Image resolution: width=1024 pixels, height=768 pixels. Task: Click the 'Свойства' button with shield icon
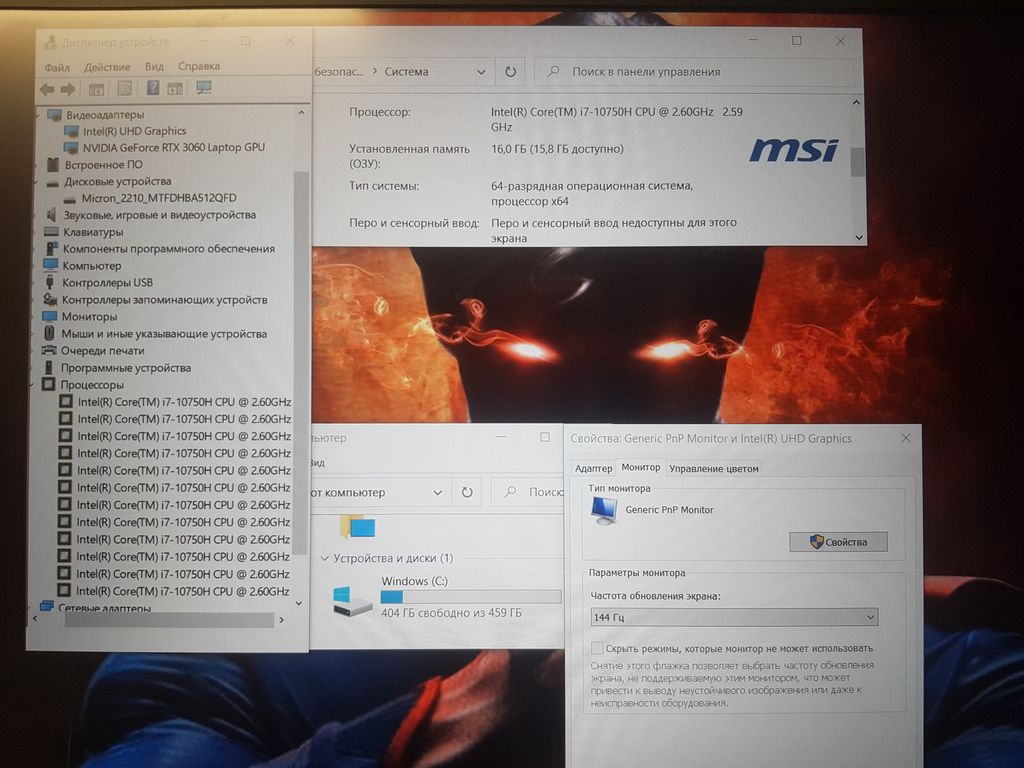(838, 542)
